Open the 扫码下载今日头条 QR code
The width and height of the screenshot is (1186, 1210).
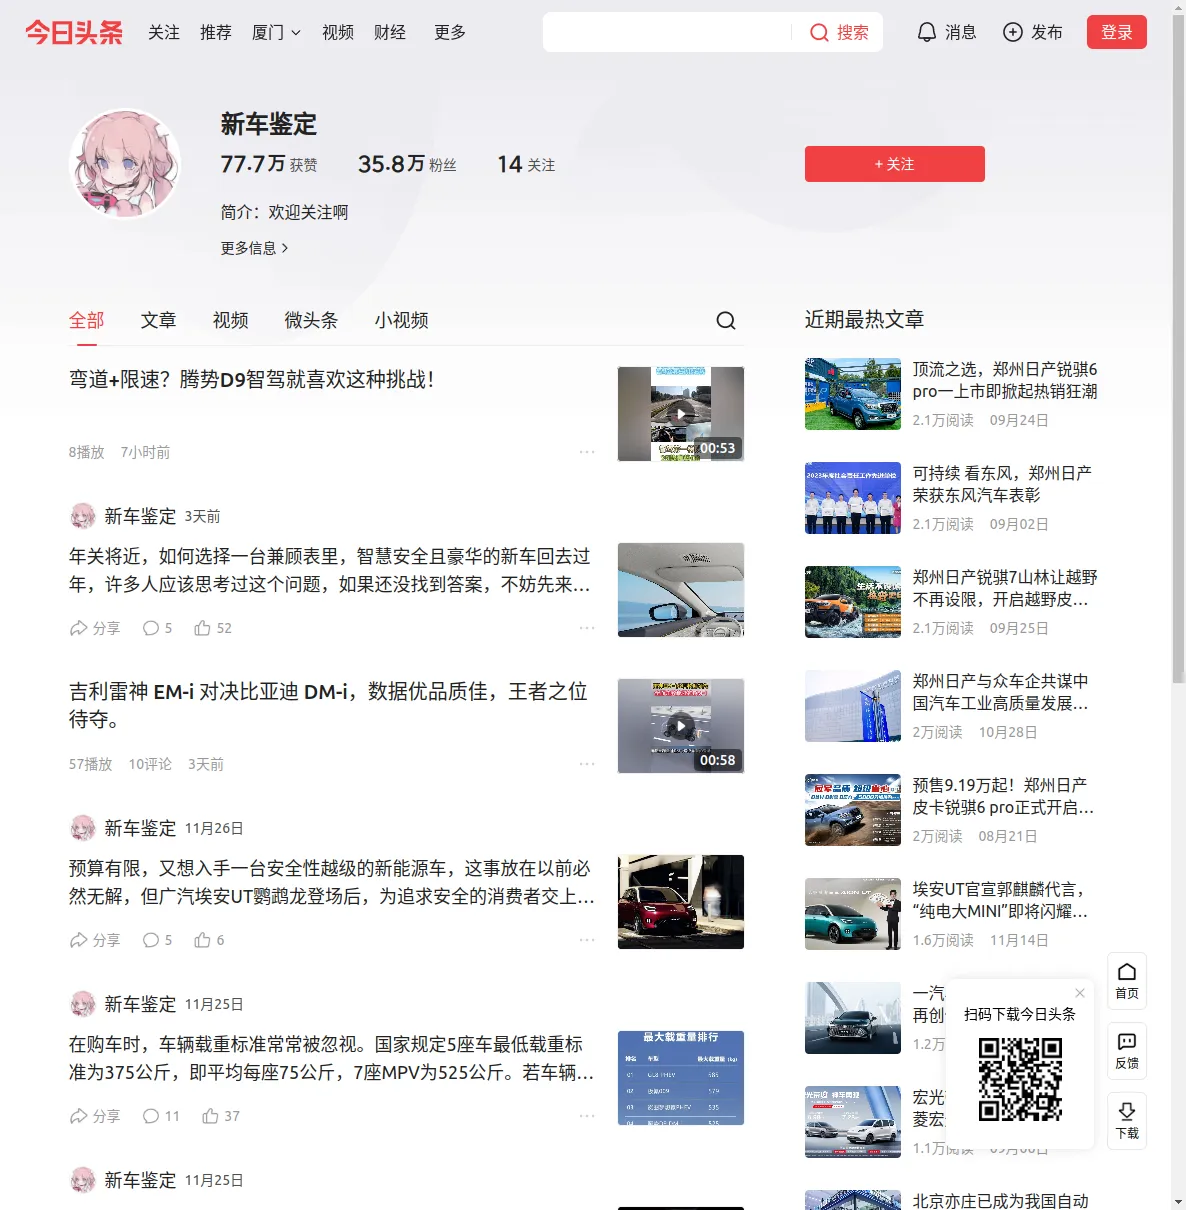point(1020,1079)
